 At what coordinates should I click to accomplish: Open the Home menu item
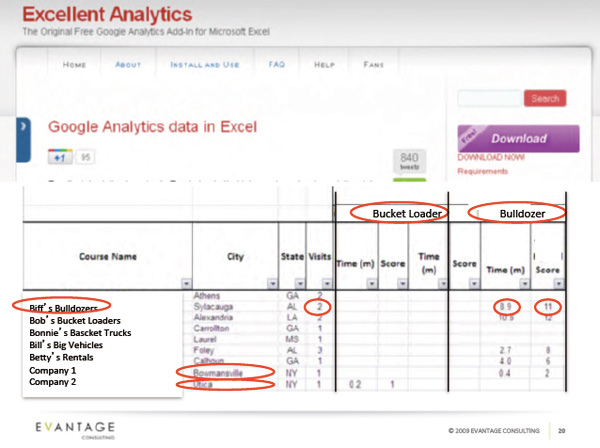(74, 65)
